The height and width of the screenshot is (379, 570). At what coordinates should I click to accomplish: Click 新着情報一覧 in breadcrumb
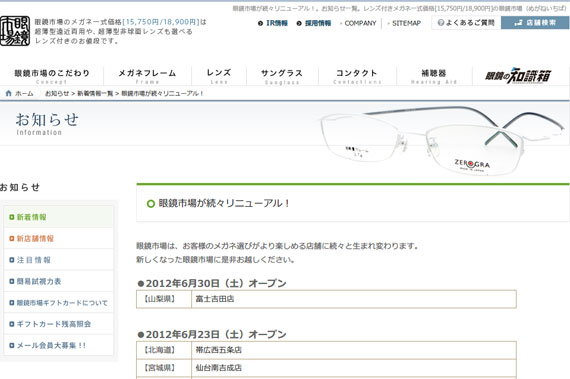click(x=95, y=93)
